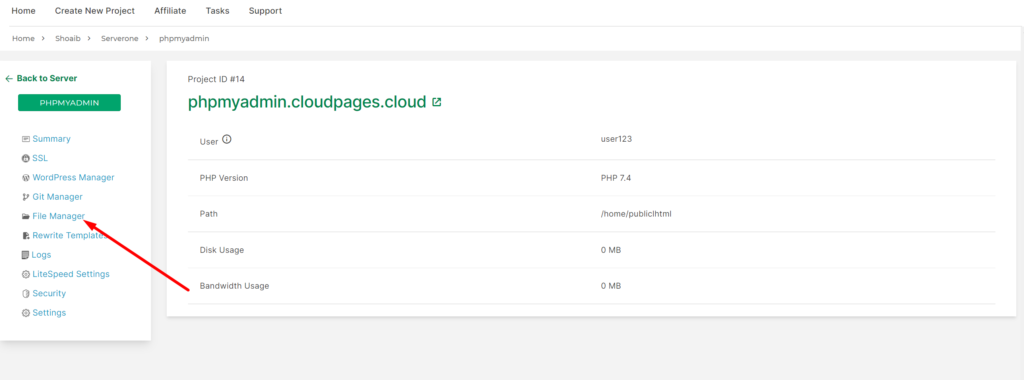Click the info icon beside User
This screenshot has width=1024, height=380.
coord(227,139)
